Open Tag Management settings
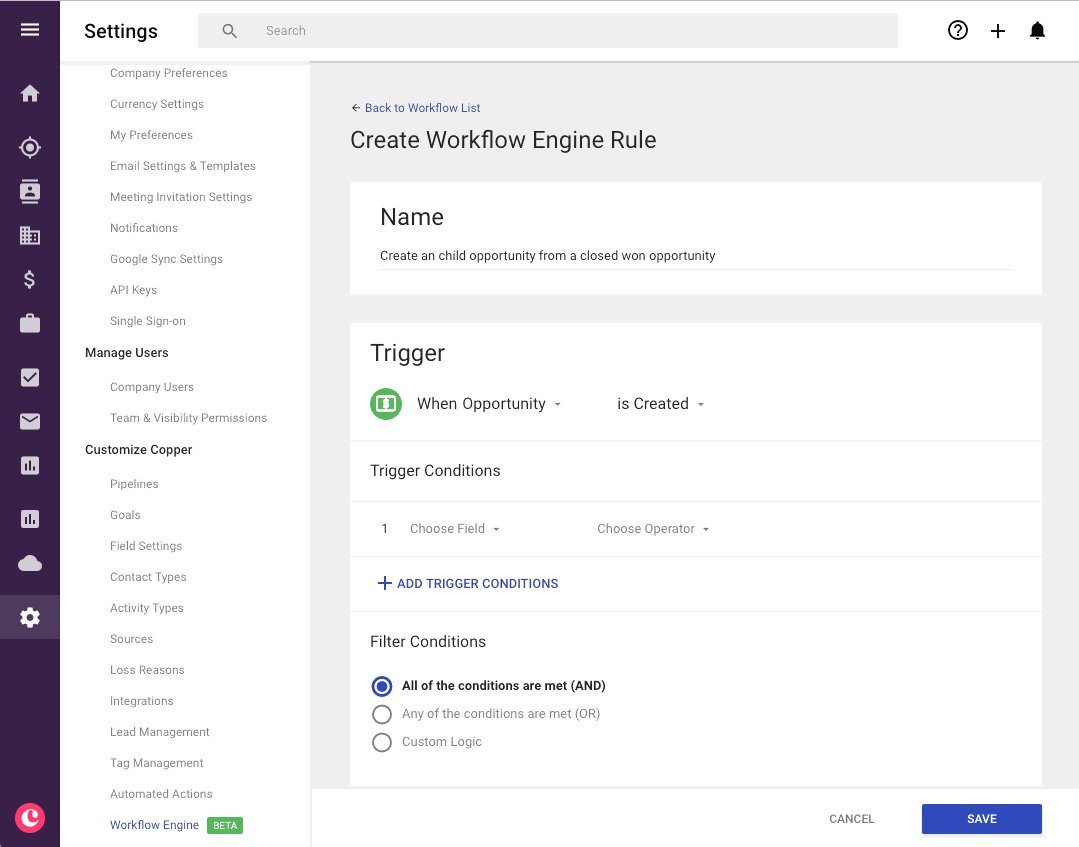The height and width of the screenshot is (847, 1079). (x=157, y=762)
